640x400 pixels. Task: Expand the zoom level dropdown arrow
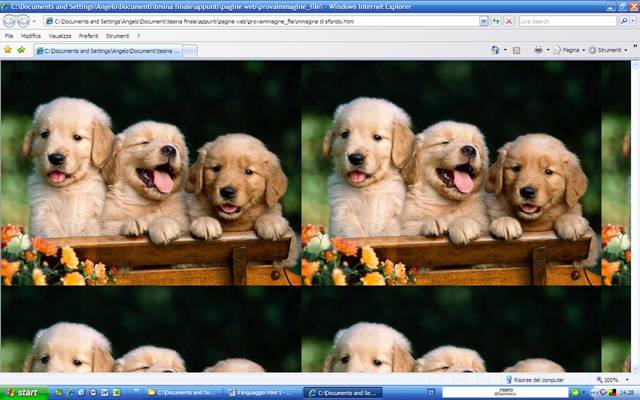click(x=627, y=380)
